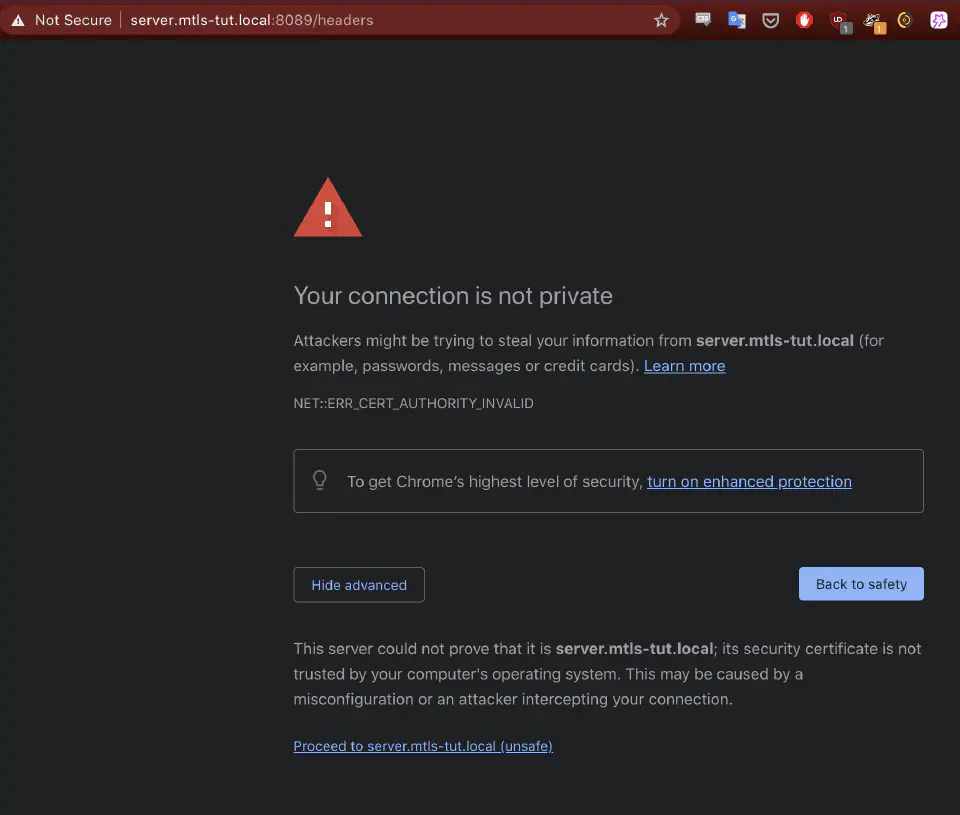Click the Back to safety button
960x815 pixels.
(x=861, y=584)
